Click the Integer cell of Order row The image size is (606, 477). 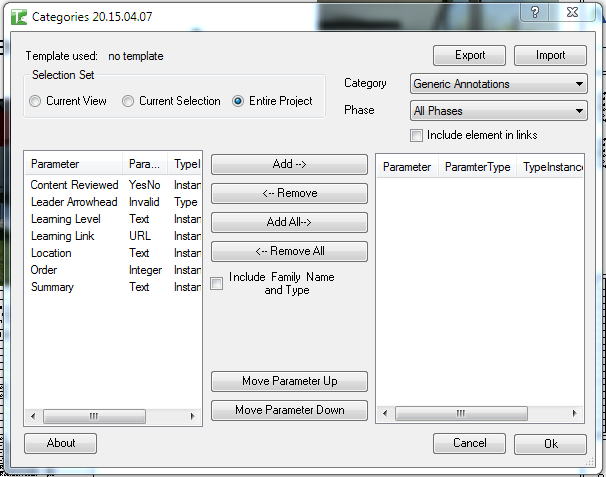[145, 270]
